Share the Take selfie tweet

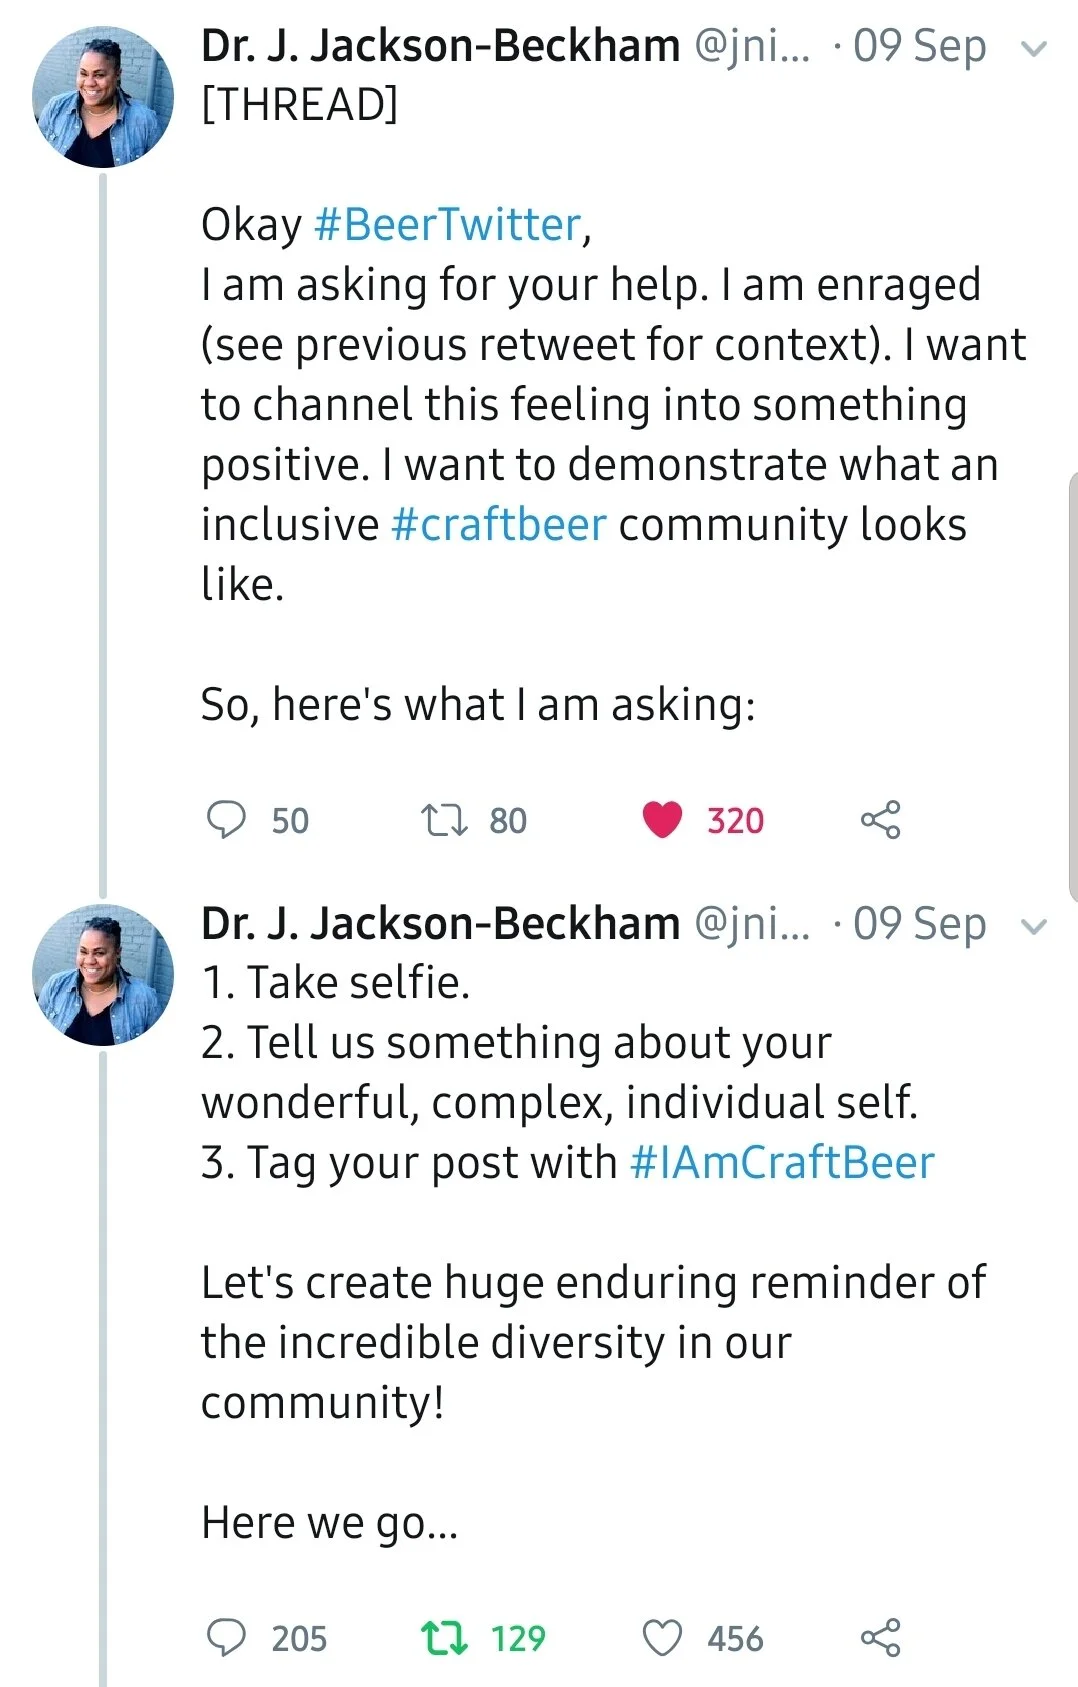880,1638
